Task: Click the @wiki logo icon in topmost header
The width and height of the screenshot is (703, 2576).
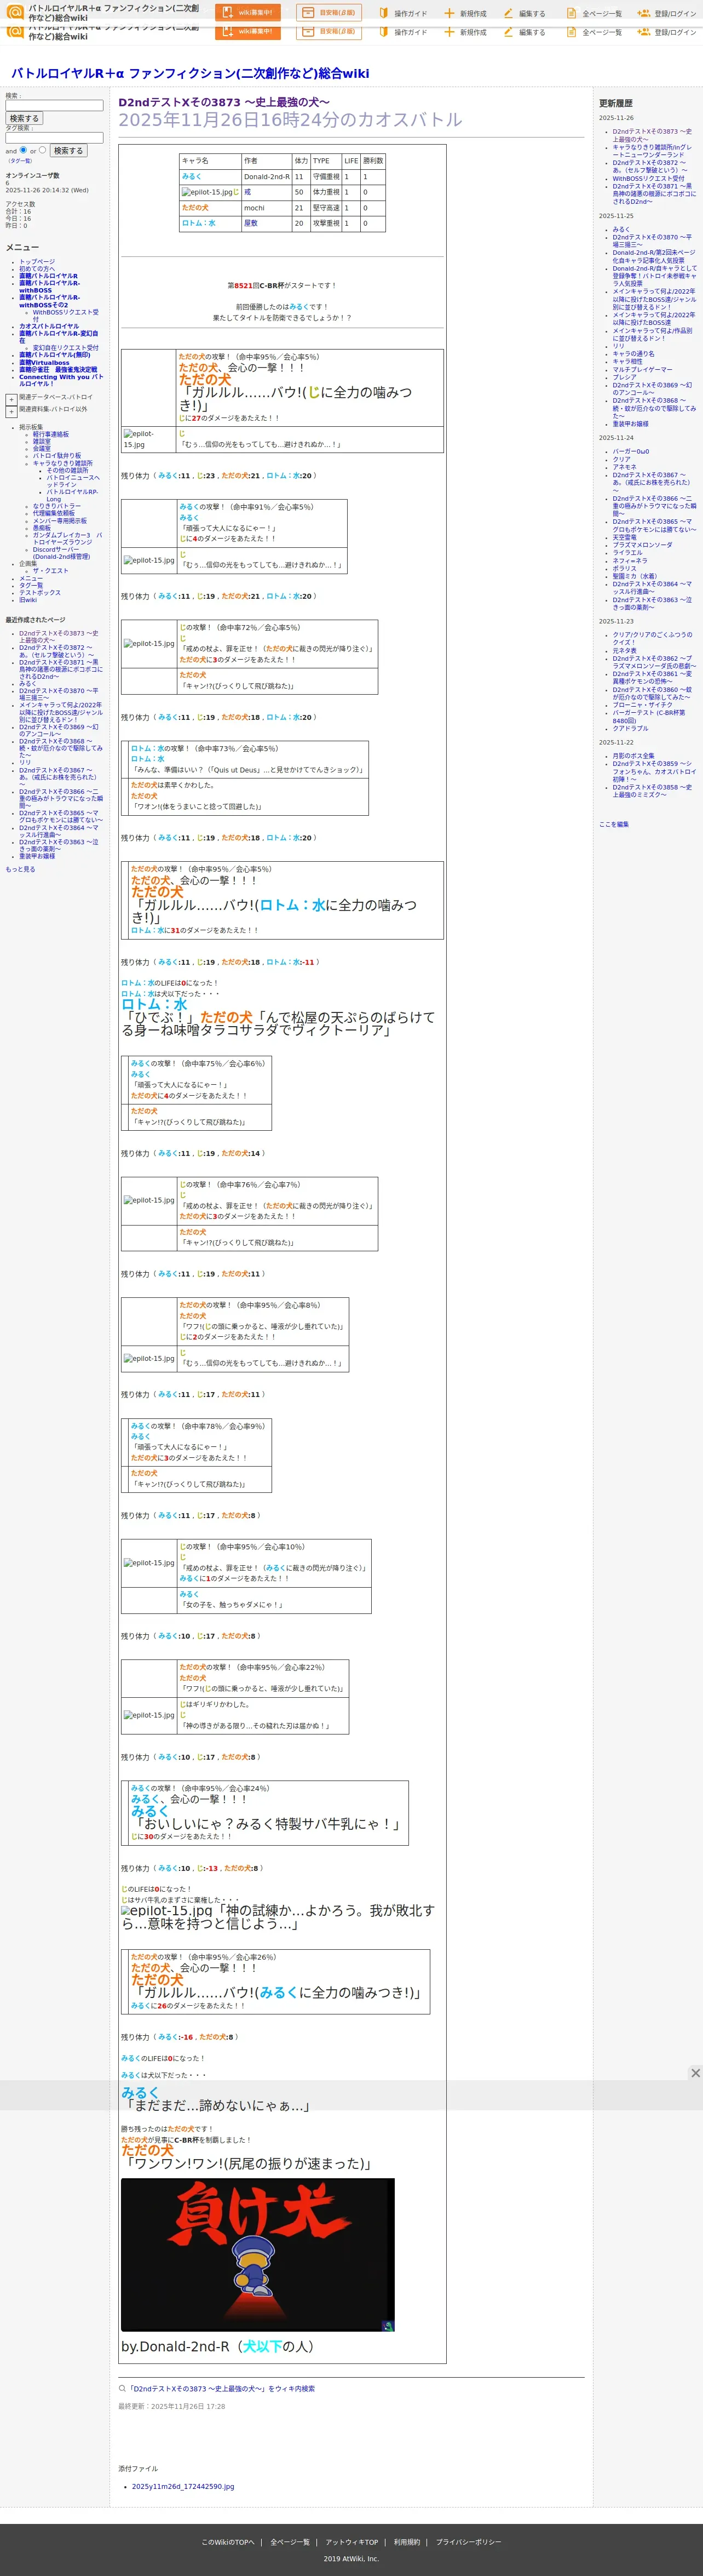Action: [x=15, y=12]
